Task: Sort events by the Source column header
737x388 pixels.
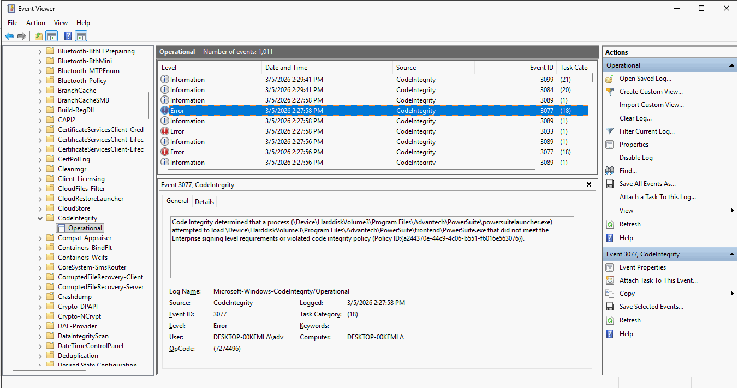Action: (x=433, y=68)
